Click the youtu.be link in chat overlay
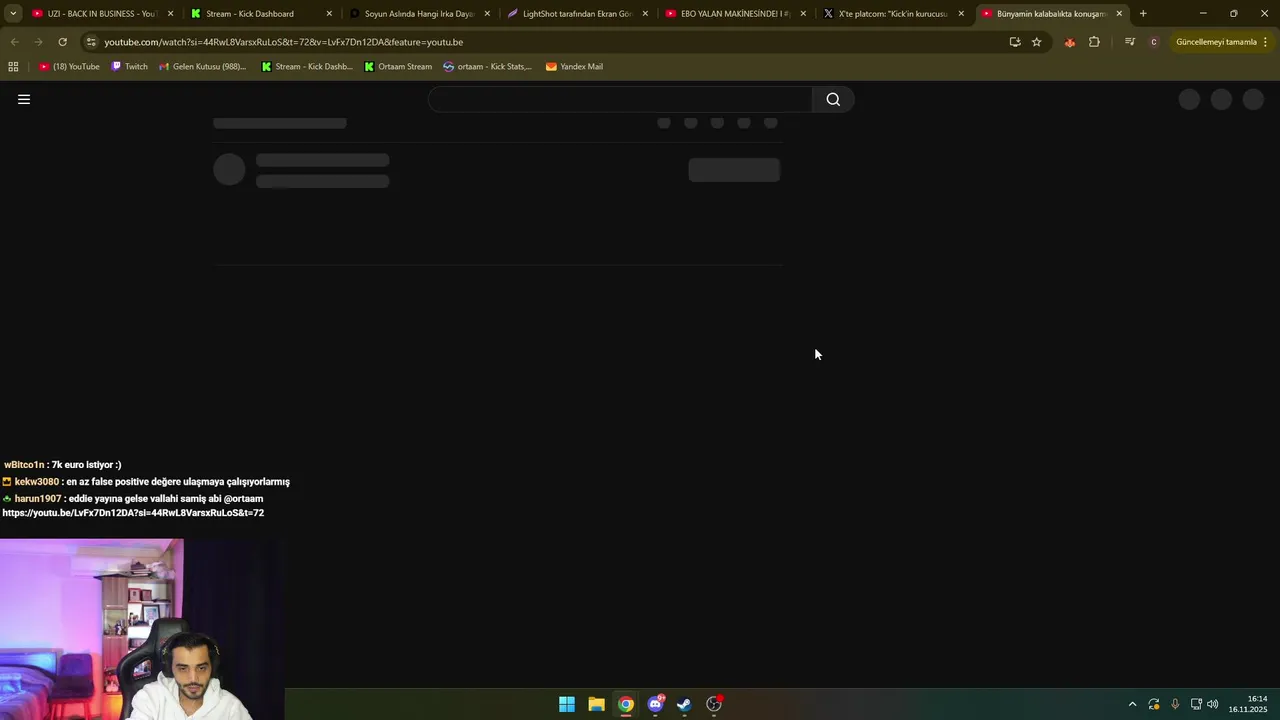Image resolution: width=1280 pixels, height=720 pixels. [133, 513]
